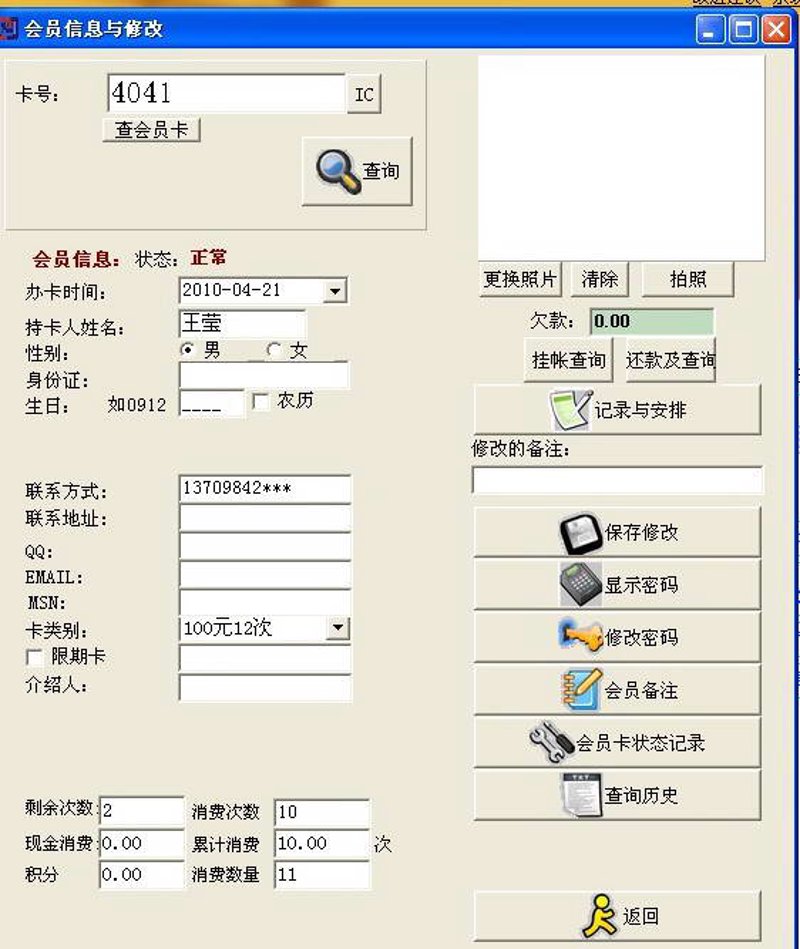The image size is (800, 949).
Task: Click the 现金消费 field
Action: 142,844
